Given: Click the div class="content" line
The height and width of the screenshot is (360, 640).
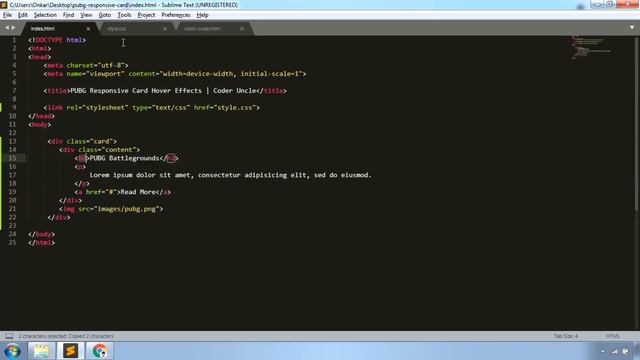Looking at the screenshot, I should pos(99,150).
